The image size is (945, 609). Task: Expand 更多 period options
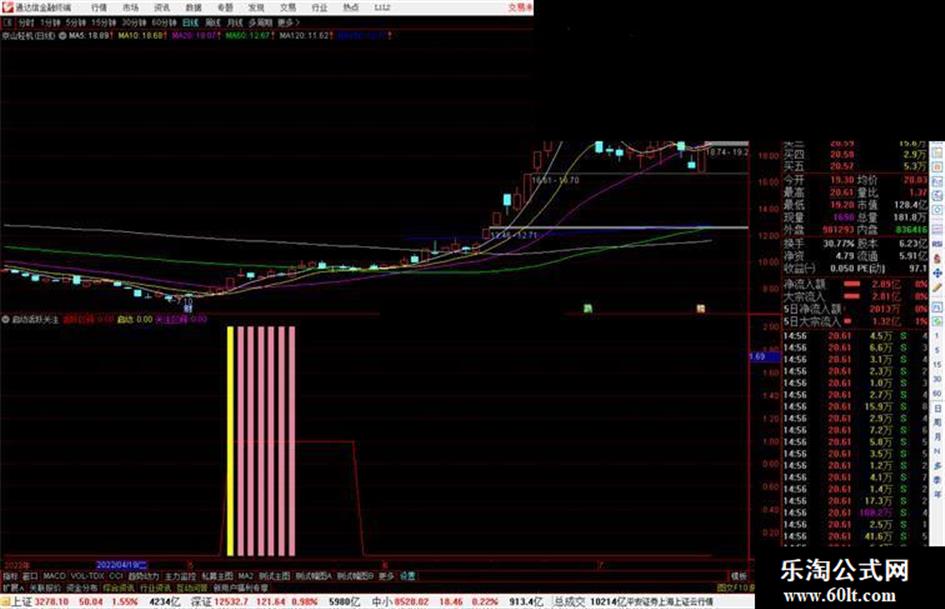[288, 23]
